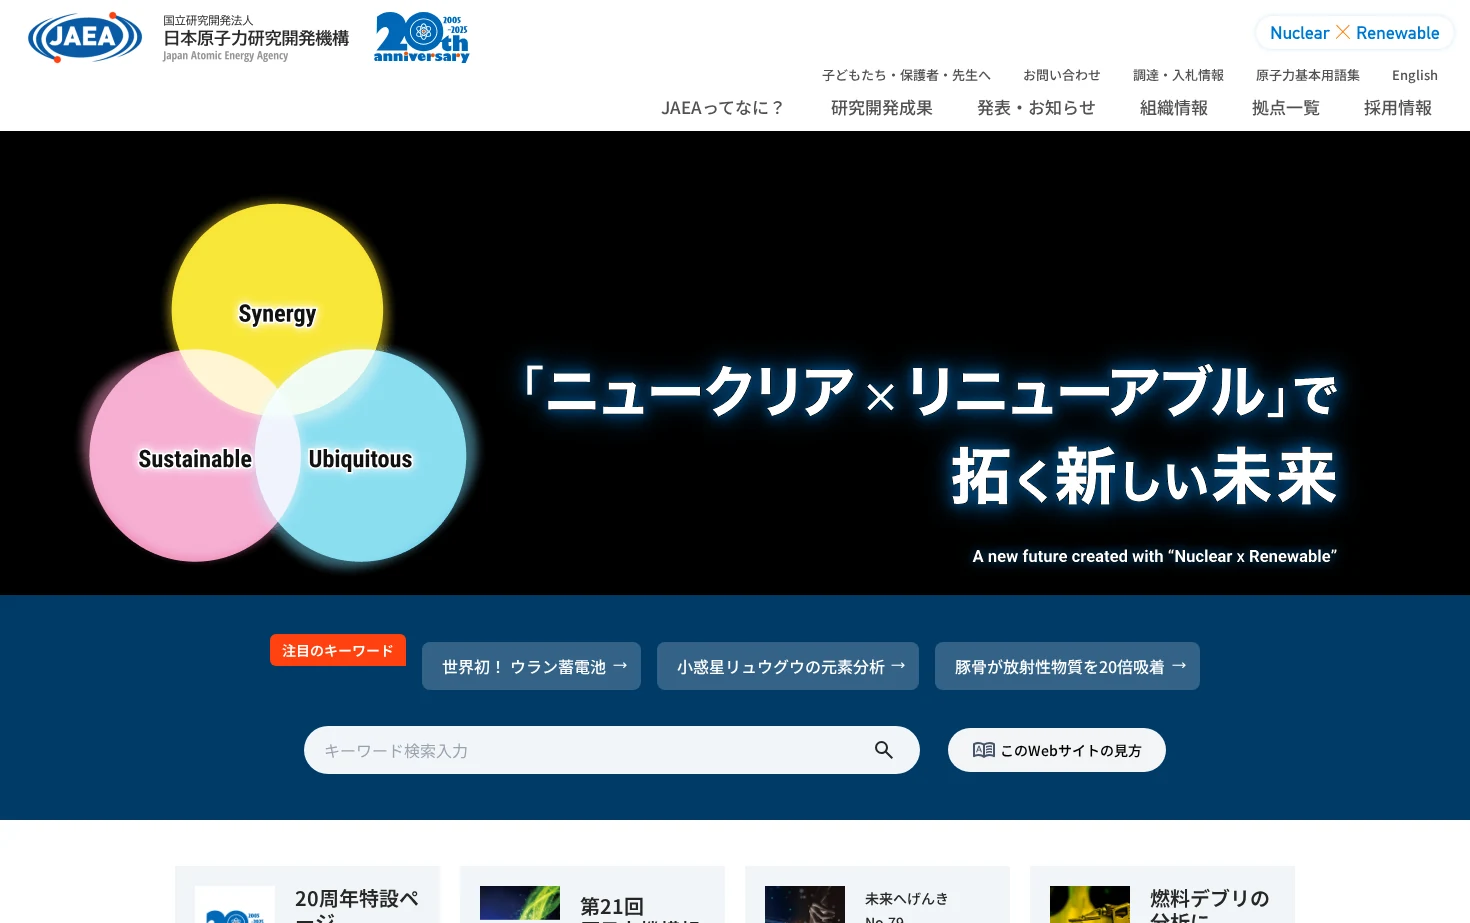This screenshot has height=923, width=1470.
Task: Open 調達・入札情報 link
Action: pyautogui.click(x=1178, y=75)
